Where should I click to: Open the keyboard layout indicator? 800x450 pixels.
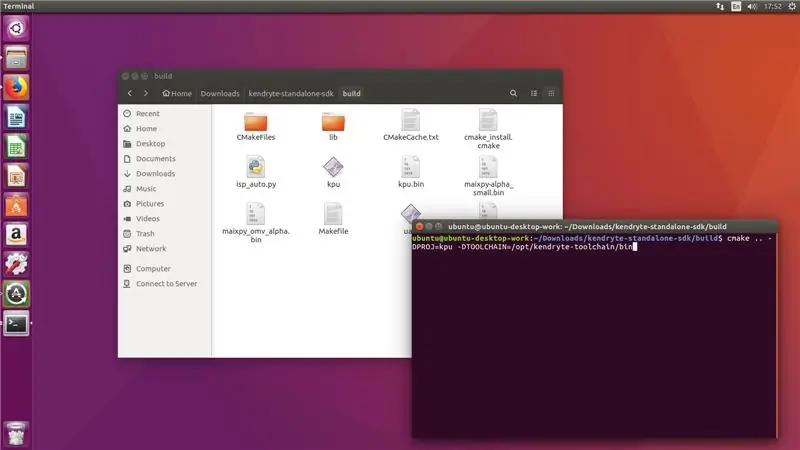[x=736, y=6]
